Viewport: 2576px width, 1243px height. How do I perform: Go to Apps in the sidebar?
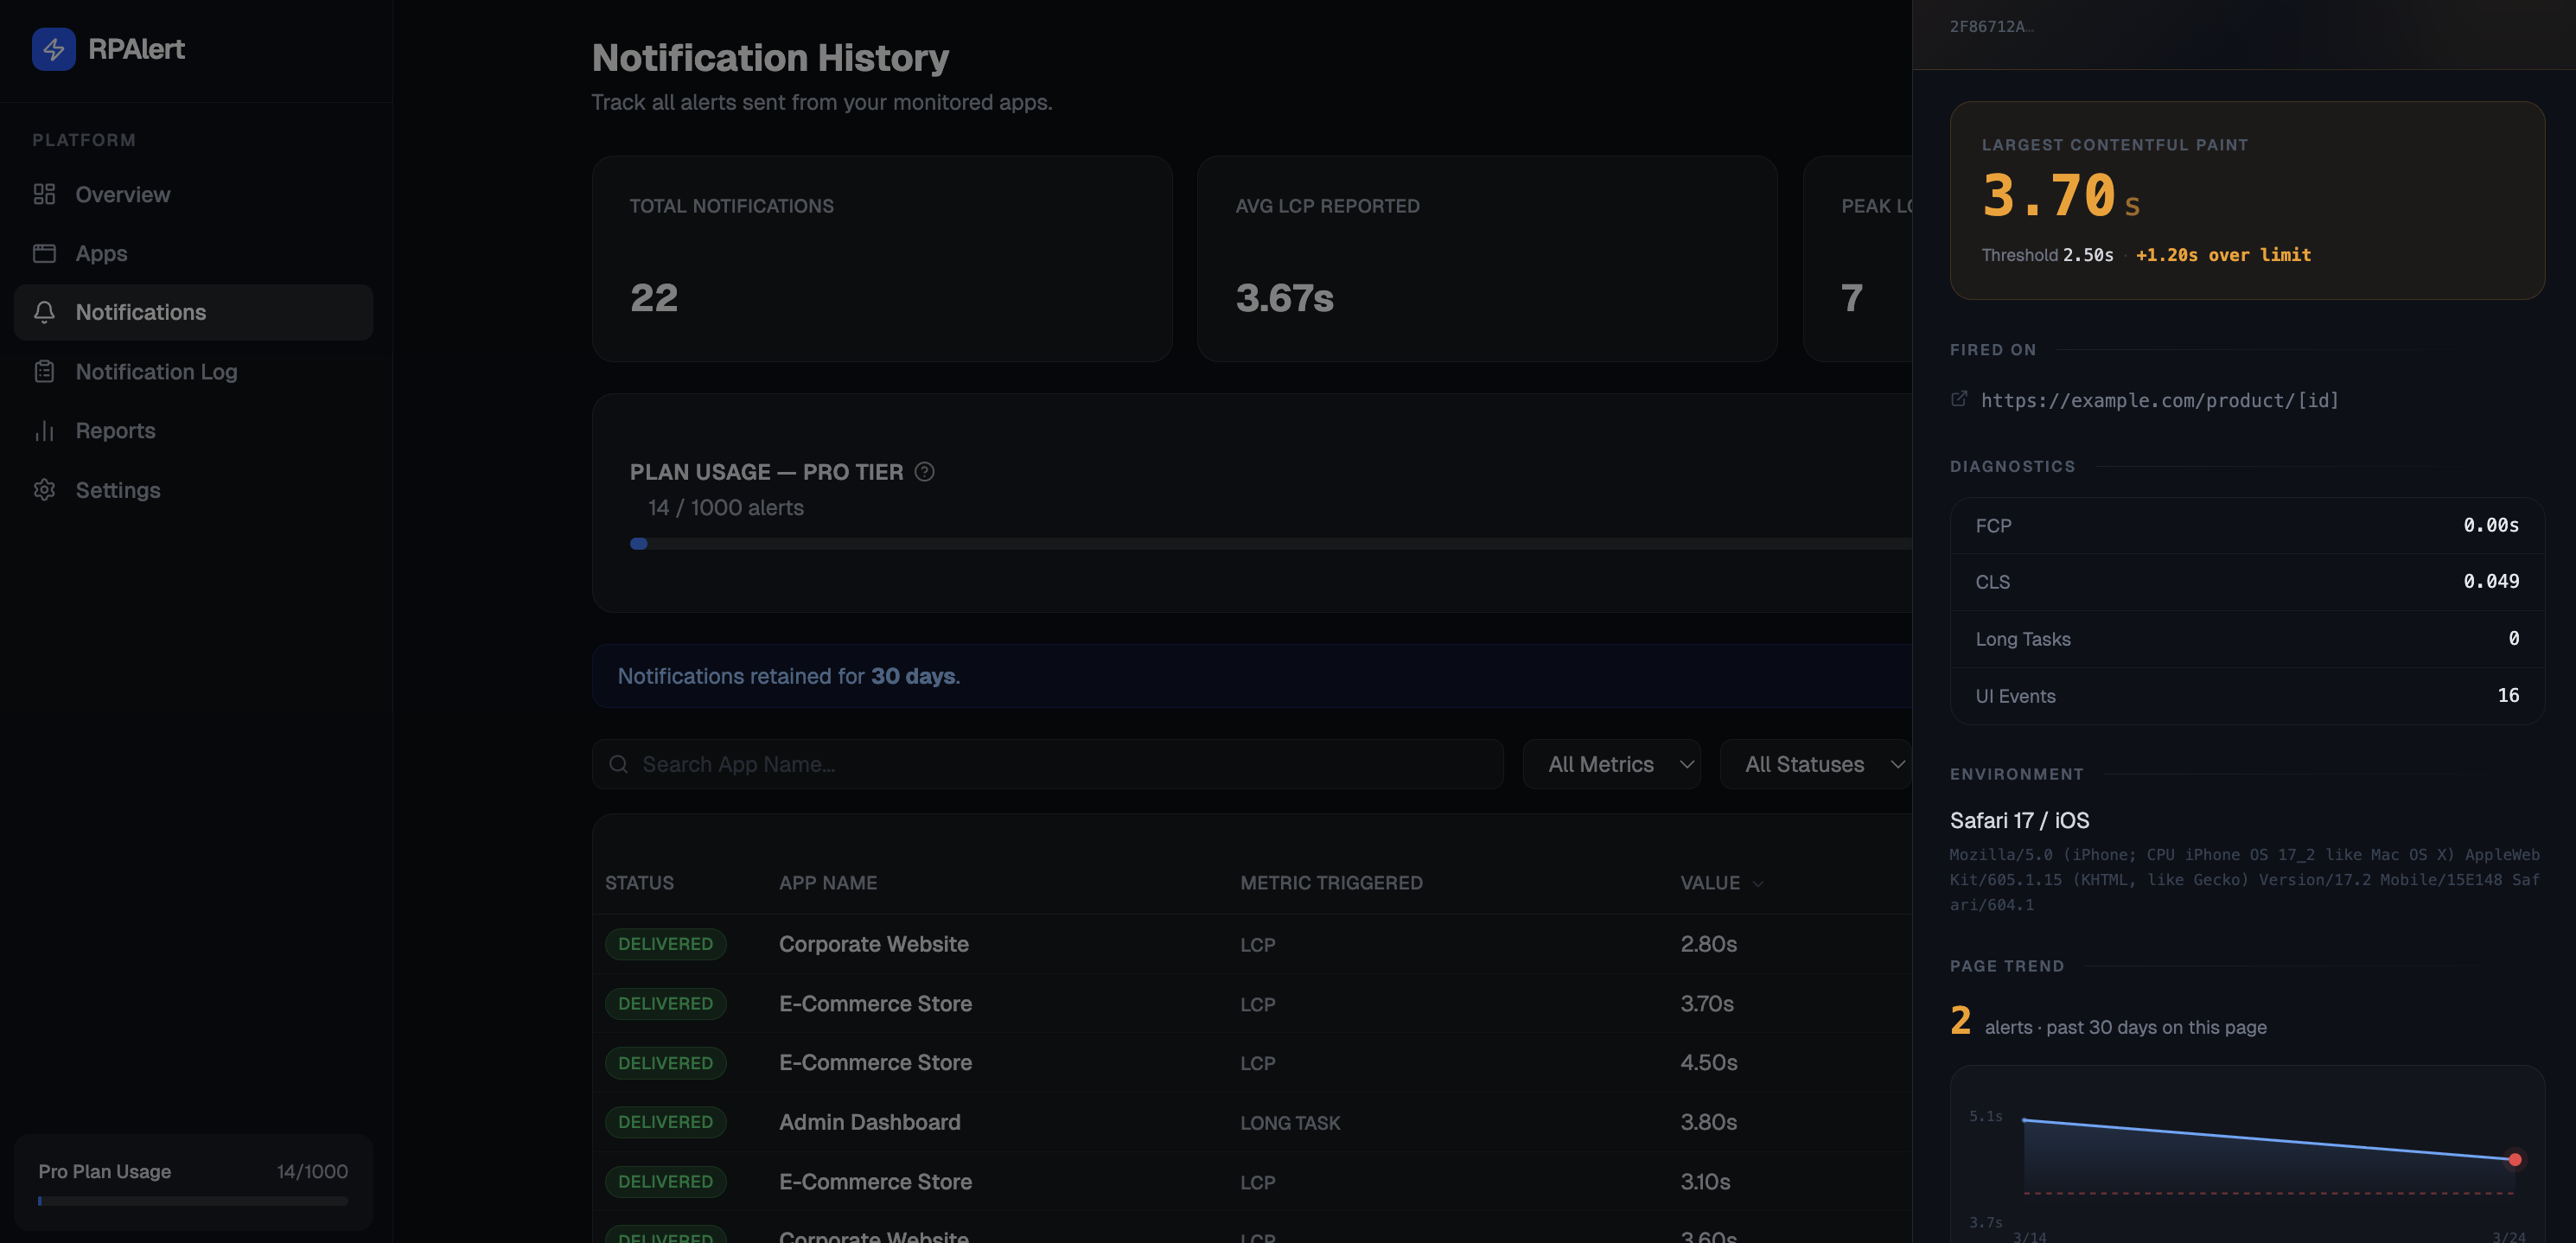click(193, 253)
